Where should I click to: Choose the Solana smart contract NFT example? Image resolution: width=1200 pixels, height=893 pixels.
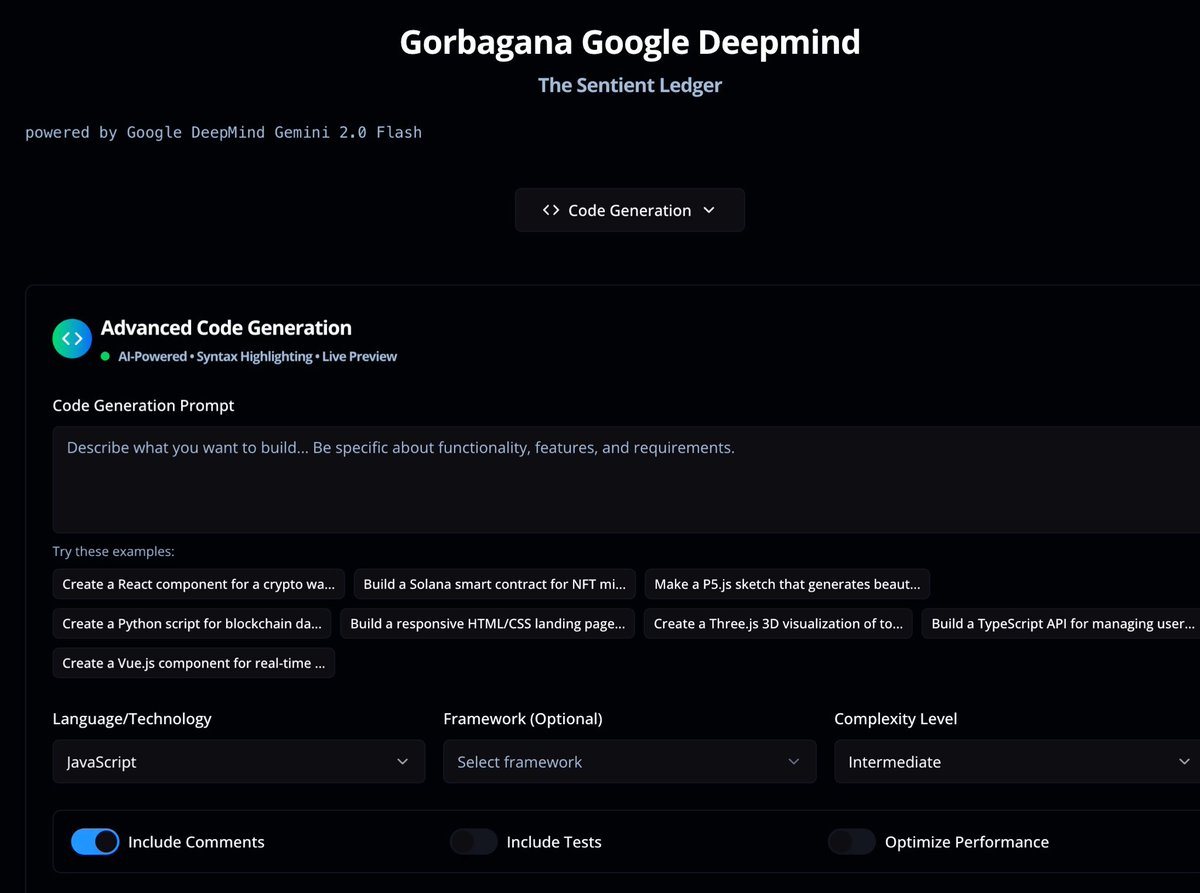click(495, 584)
